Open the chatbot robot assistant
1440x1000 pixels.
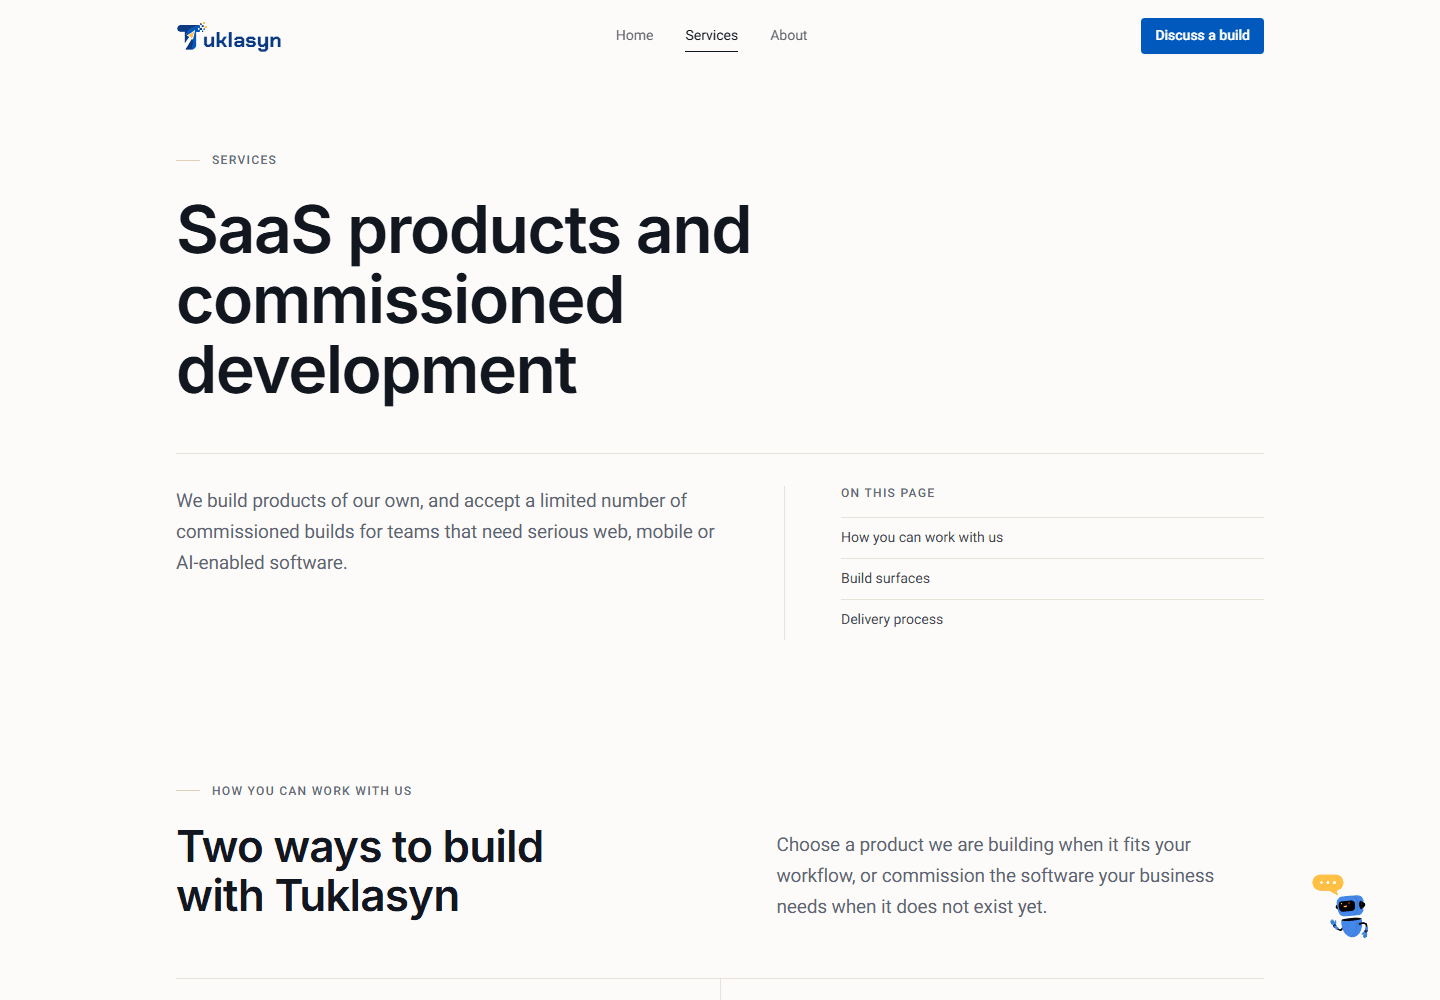click(x=1342, y=906)
